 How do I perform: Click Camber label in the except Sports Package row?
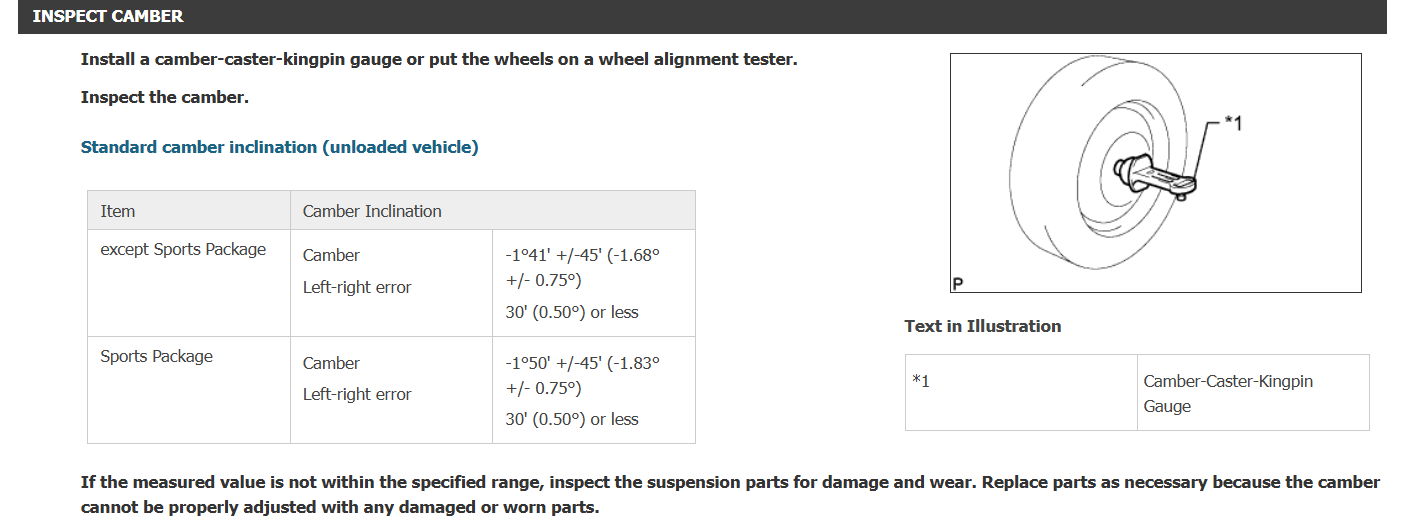[x=331, y=255]
